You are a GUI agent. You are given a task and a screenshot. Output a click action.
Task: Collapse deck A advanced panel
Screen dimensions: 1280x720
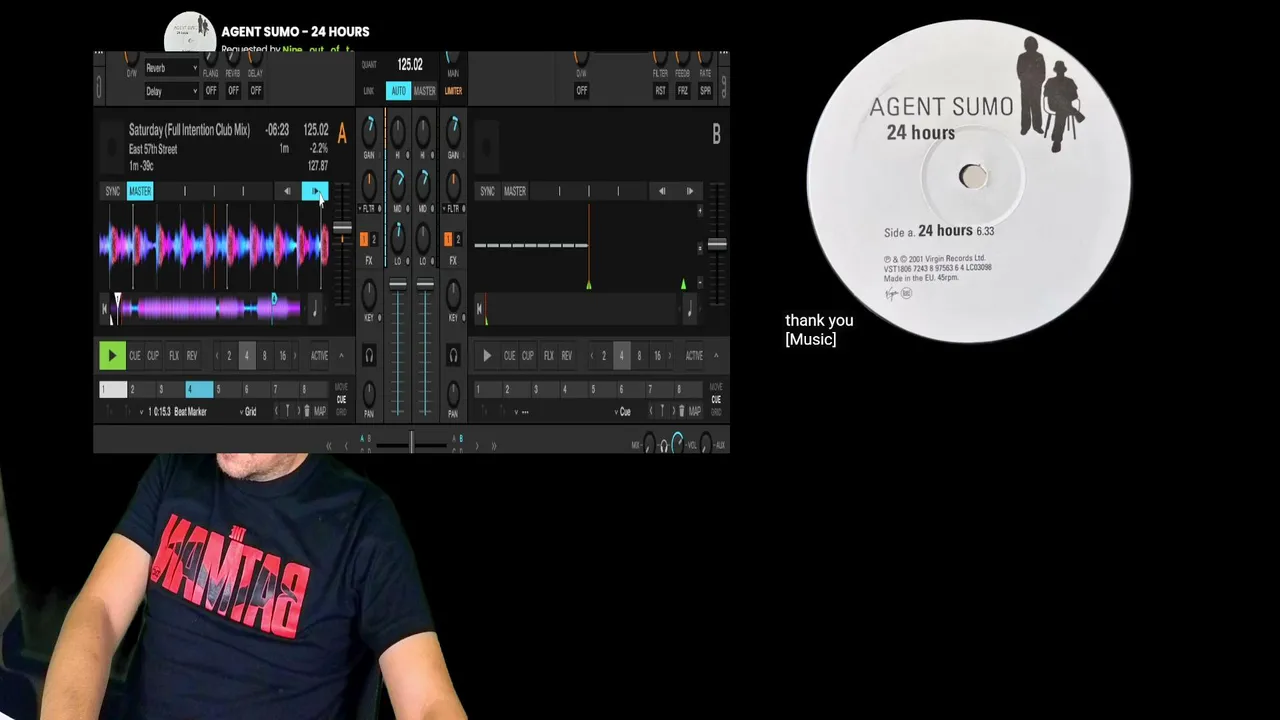pos(340,355)
